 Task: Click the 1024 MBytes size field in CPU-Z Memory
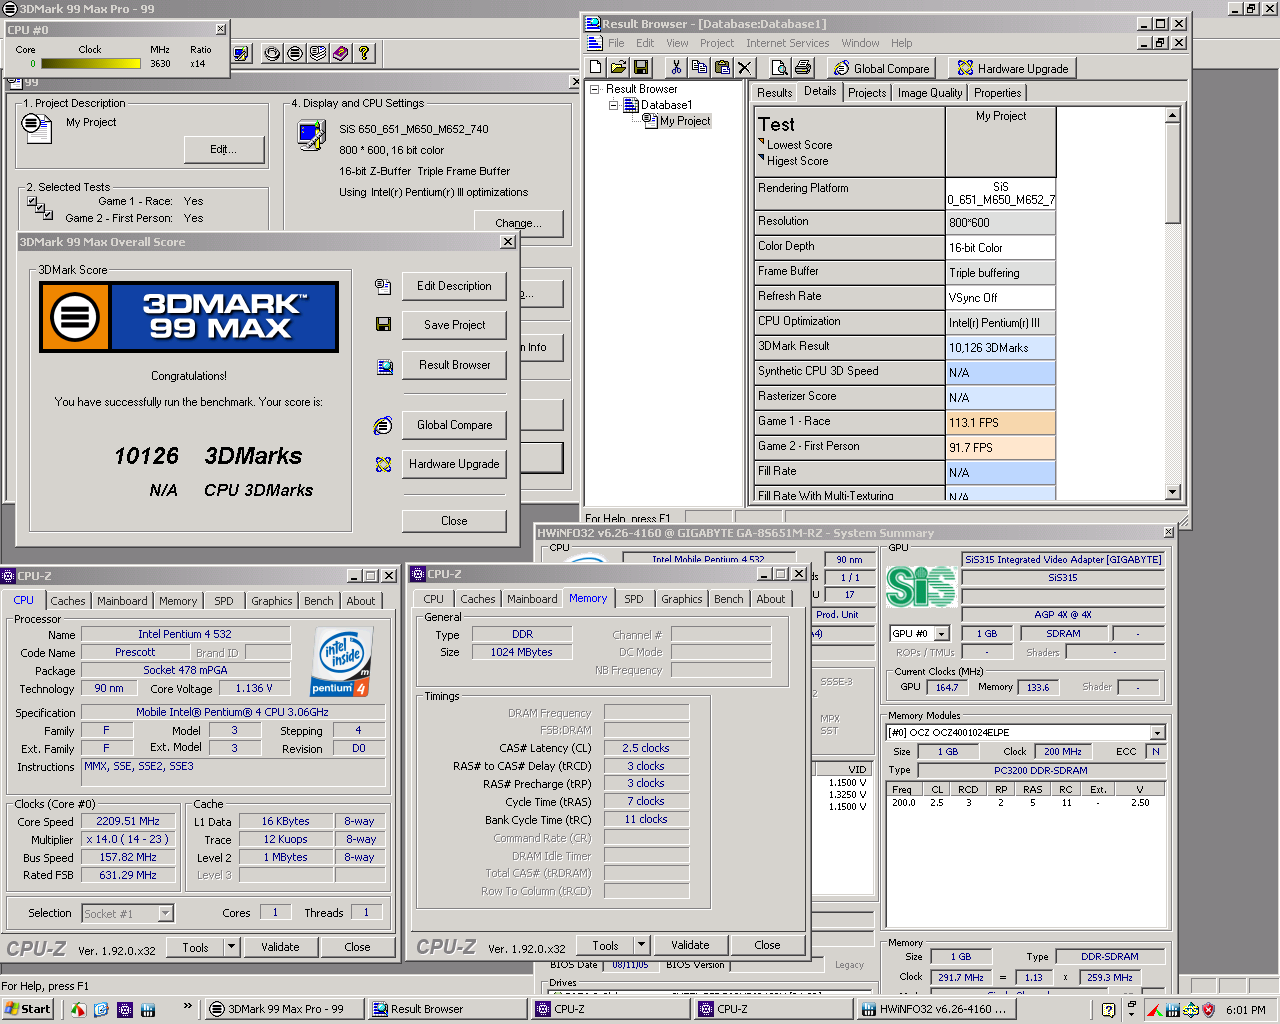pos(522,652)
